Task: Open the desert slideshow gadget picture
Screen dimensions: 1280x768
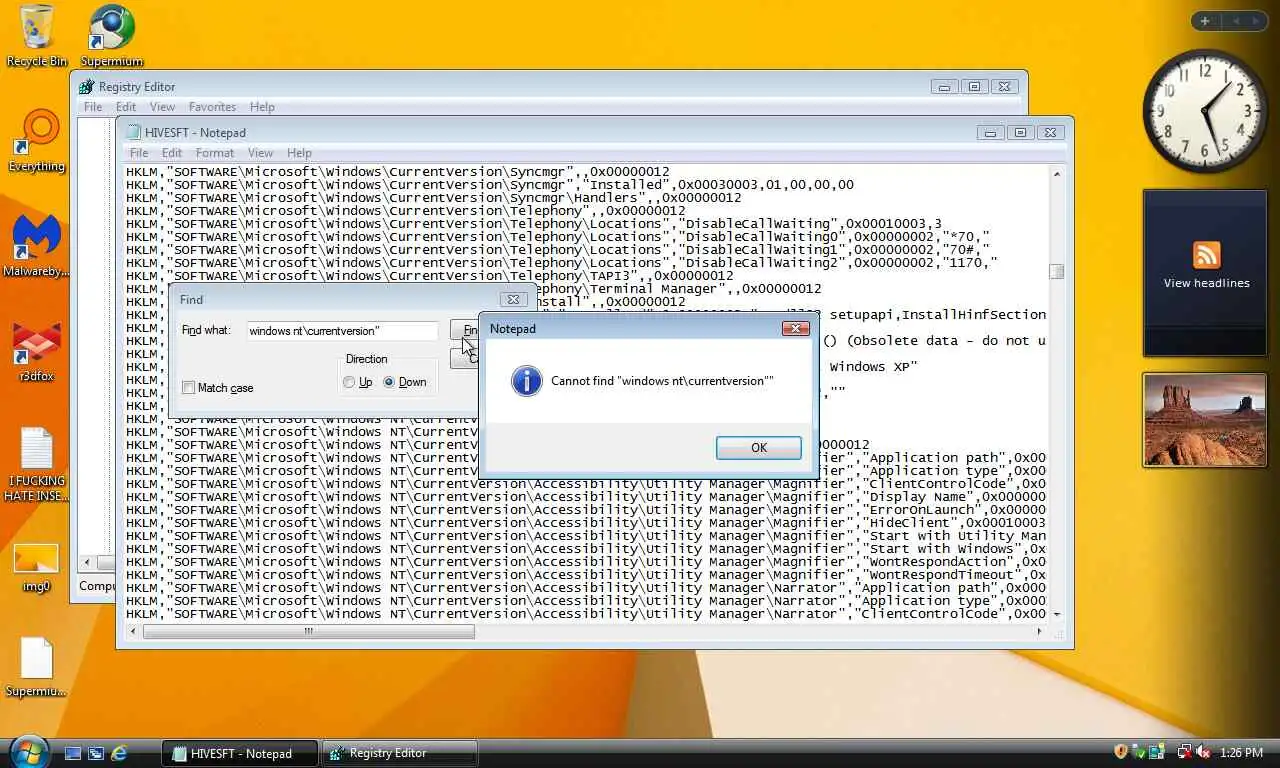Action: point(1205,420)
